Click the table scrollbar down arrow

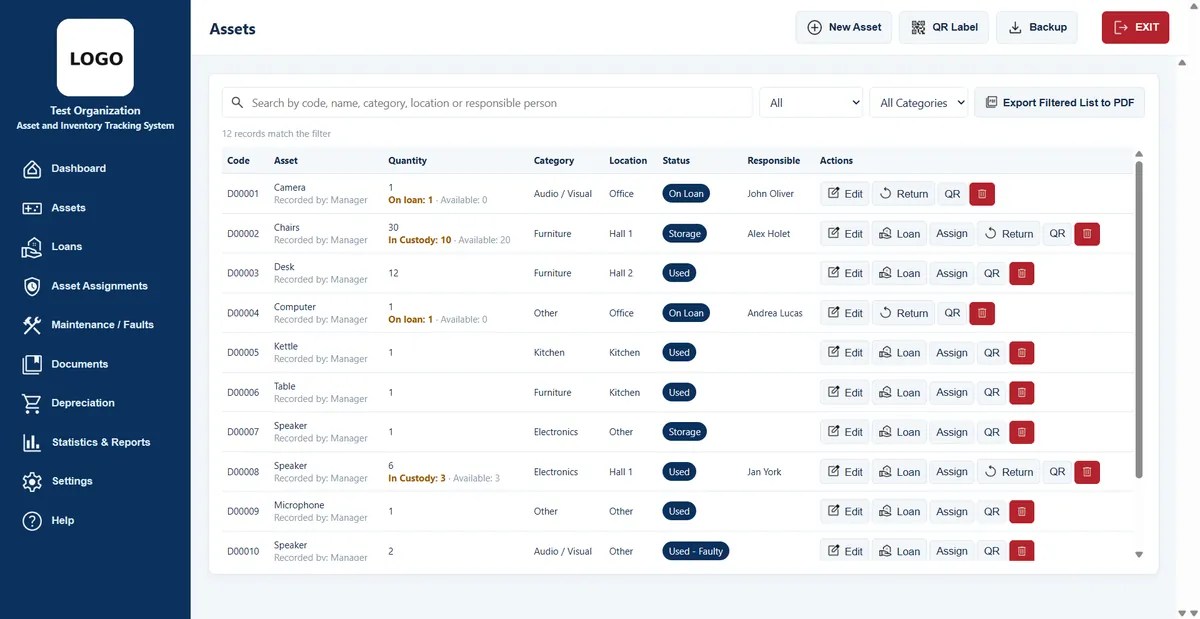(1139, 554)
